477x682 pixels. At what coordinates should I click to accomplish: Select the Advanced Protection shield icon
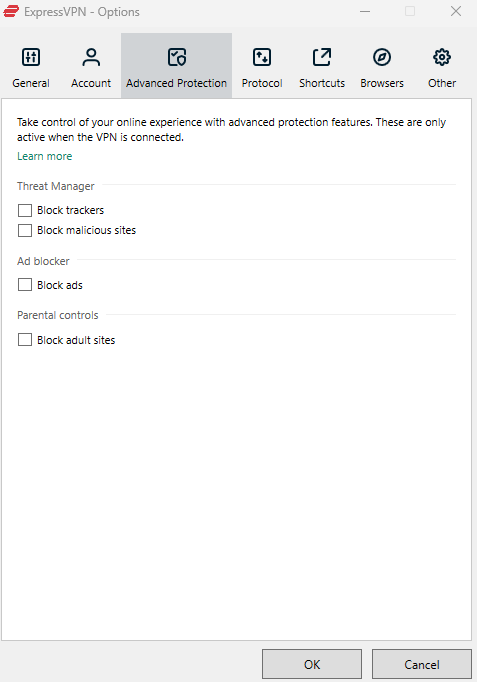[x=177, y=57]
